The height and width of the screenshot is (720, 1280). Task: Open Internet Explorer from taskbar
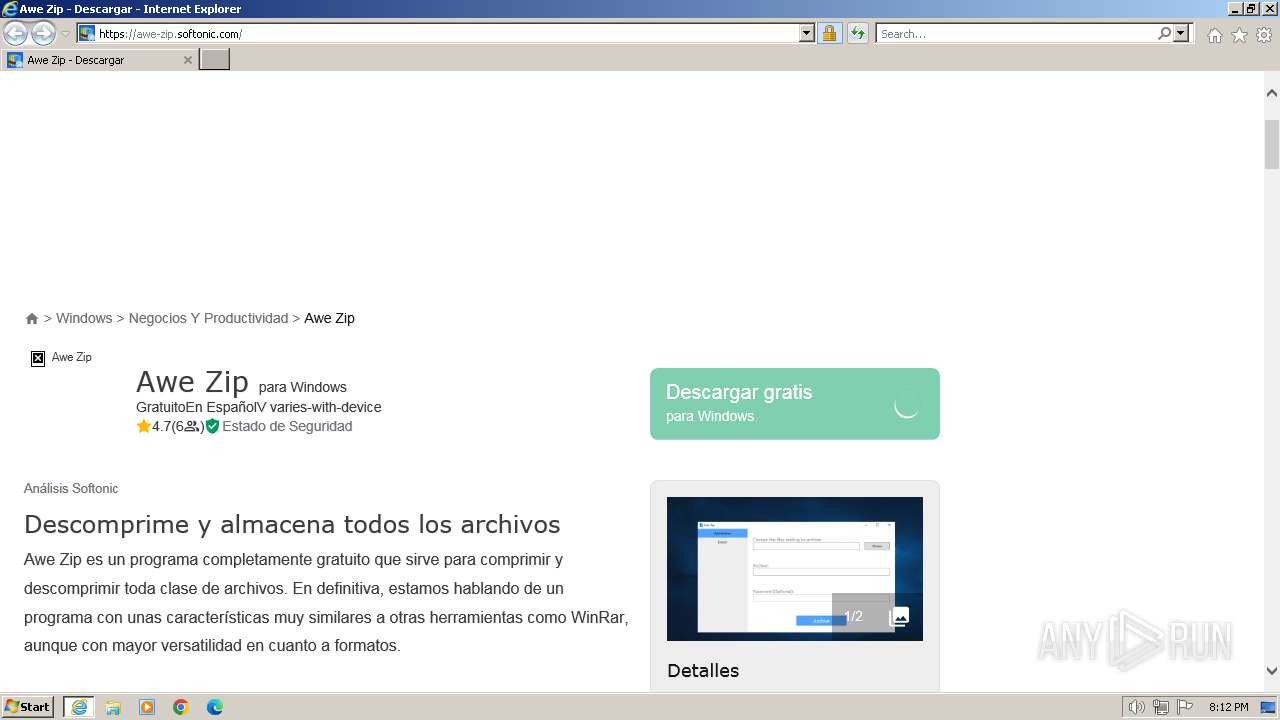(79, 707)
